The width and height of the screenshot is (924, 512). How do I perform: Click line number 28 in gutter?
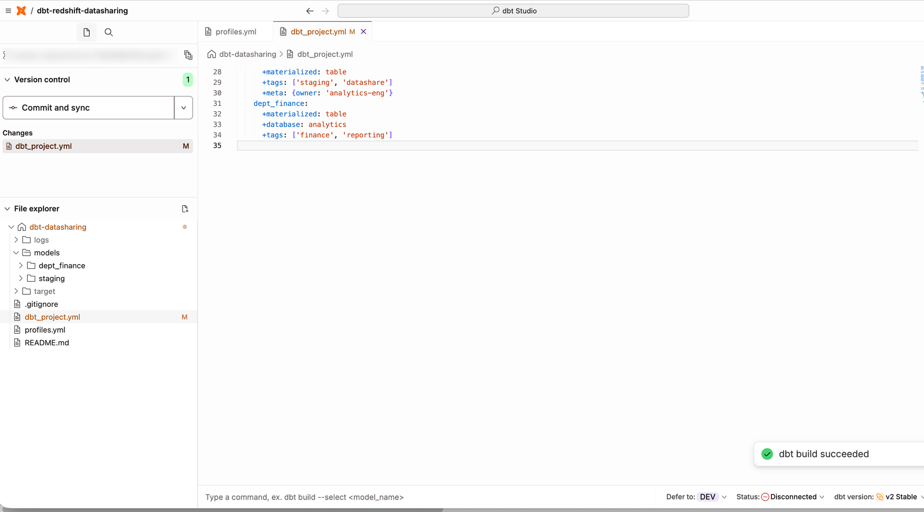coord(217,72)
